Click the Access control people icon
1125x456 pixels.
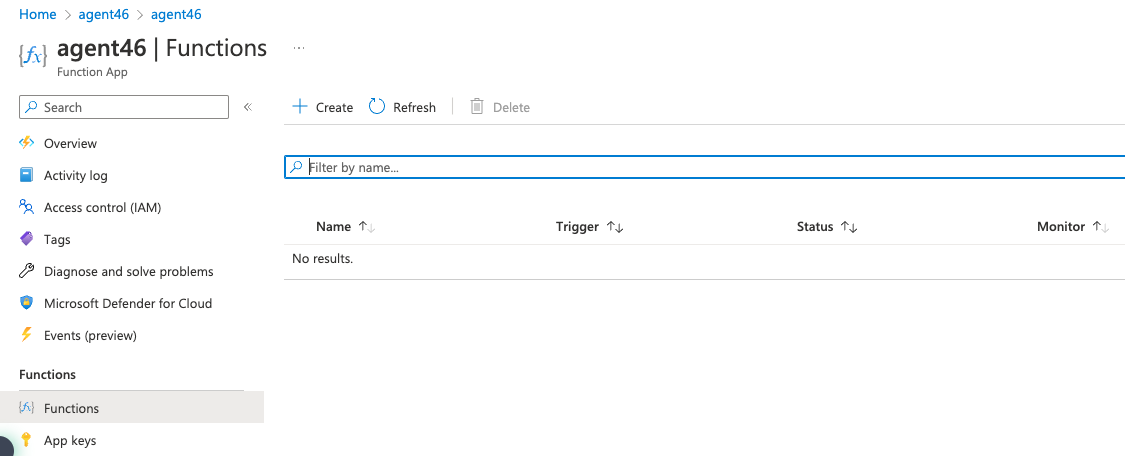[x=27, y=207]
